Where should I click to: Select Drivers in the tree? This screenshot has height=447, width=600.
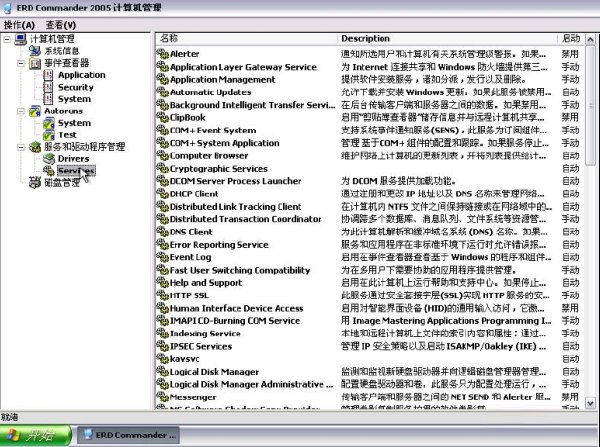coord(73,159)
